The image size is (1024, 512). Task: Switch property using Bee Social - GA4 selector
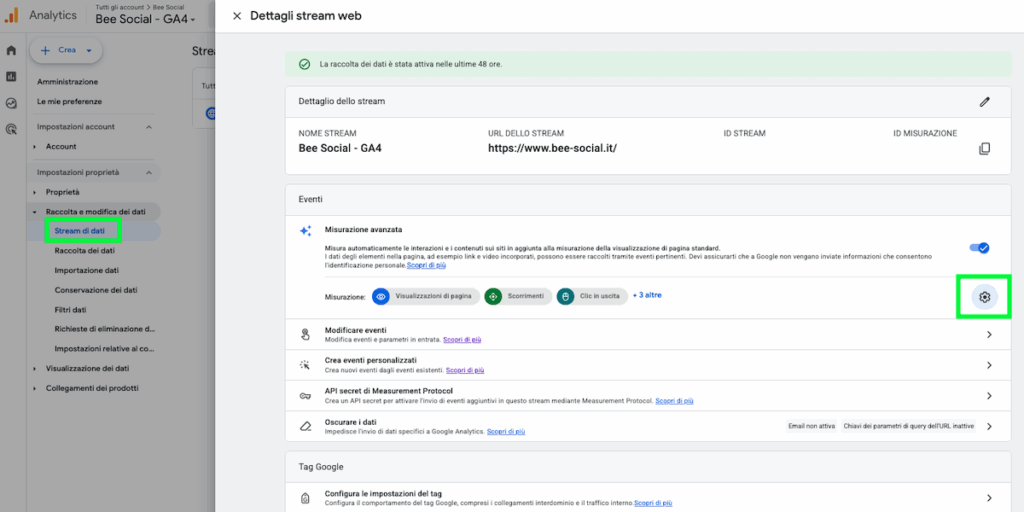point(145,19)
